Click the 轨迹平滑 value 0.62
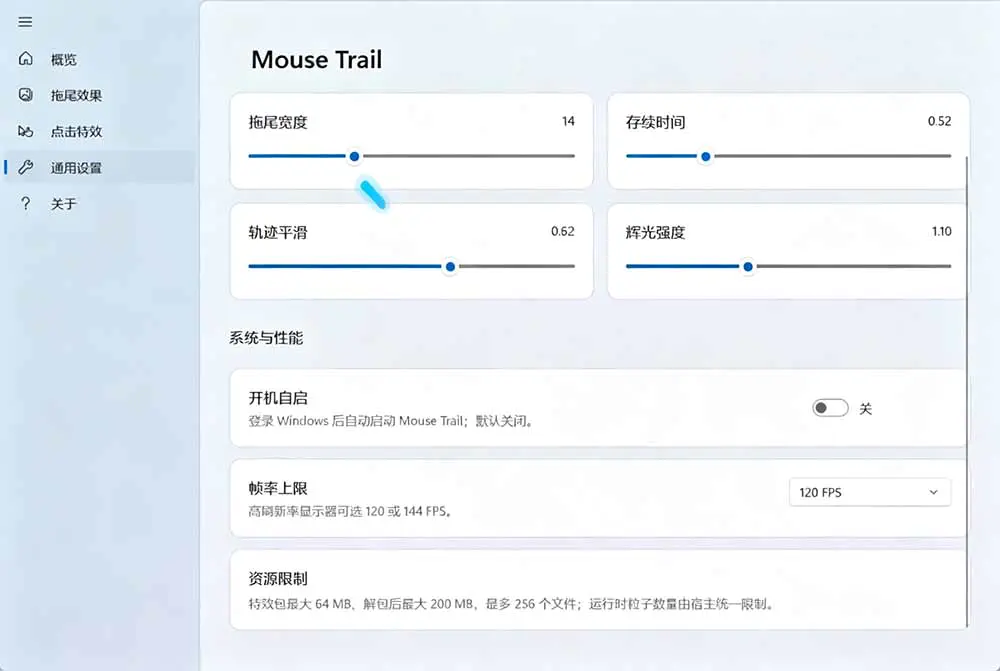Image resolution: width=1000 pixels, height=671 pixels. (562, 232)
